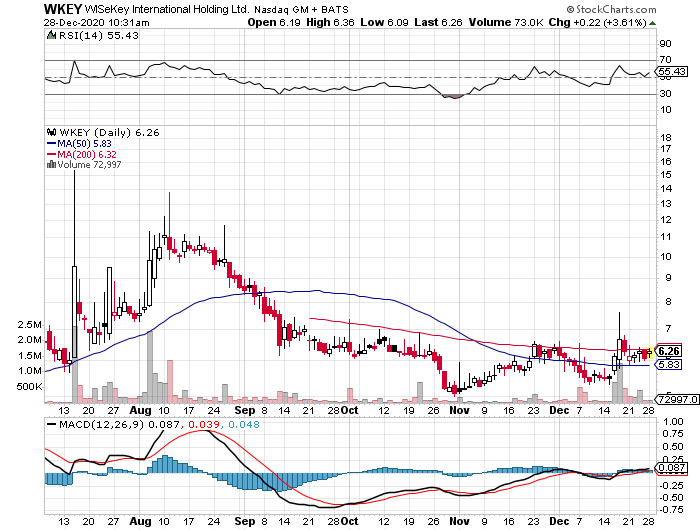Select the Low 6.09 quote value
Image resolution: width=700 pixels, height=530 pixels.
[384, 22]
